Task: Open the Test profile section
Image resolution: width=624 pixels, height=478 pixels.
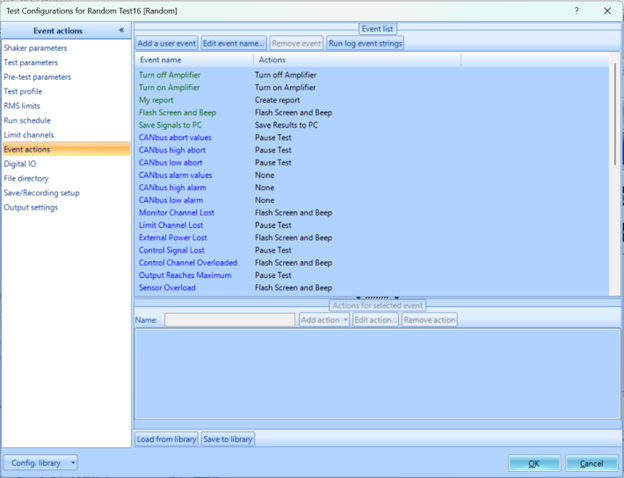Action: point(22,91)
